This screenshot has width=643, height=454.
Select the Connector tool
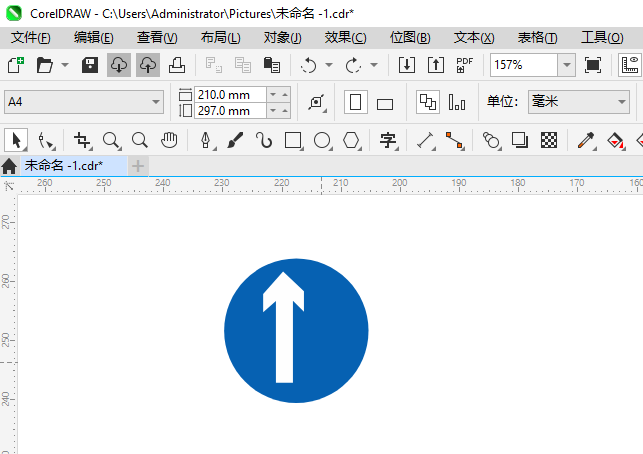point(454,141)
